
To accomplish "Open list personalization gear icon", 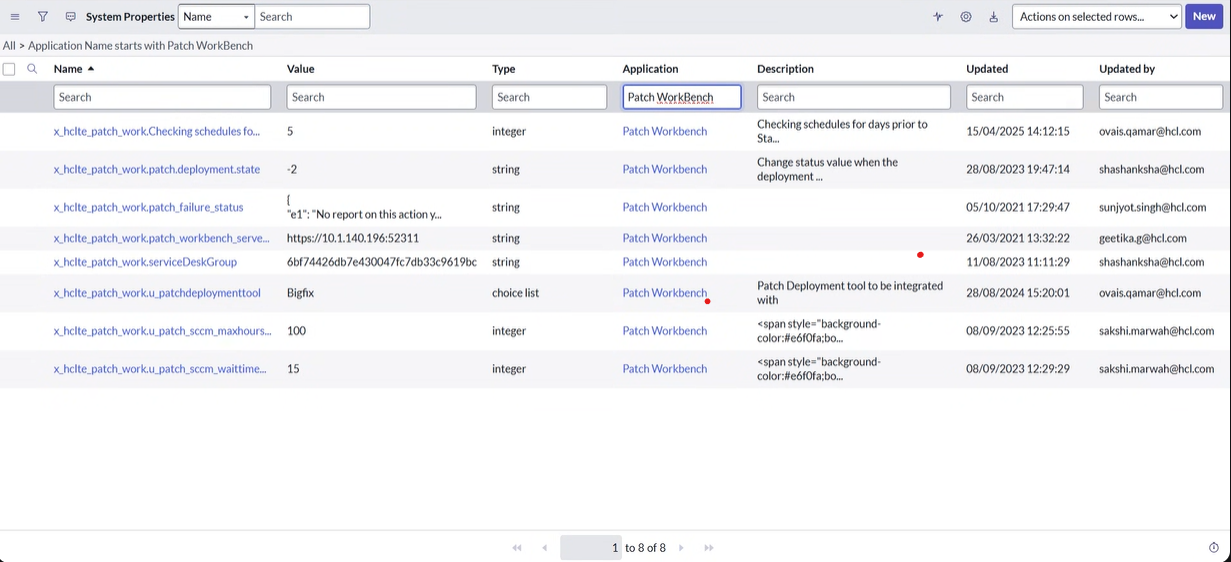I will point(966,17).
